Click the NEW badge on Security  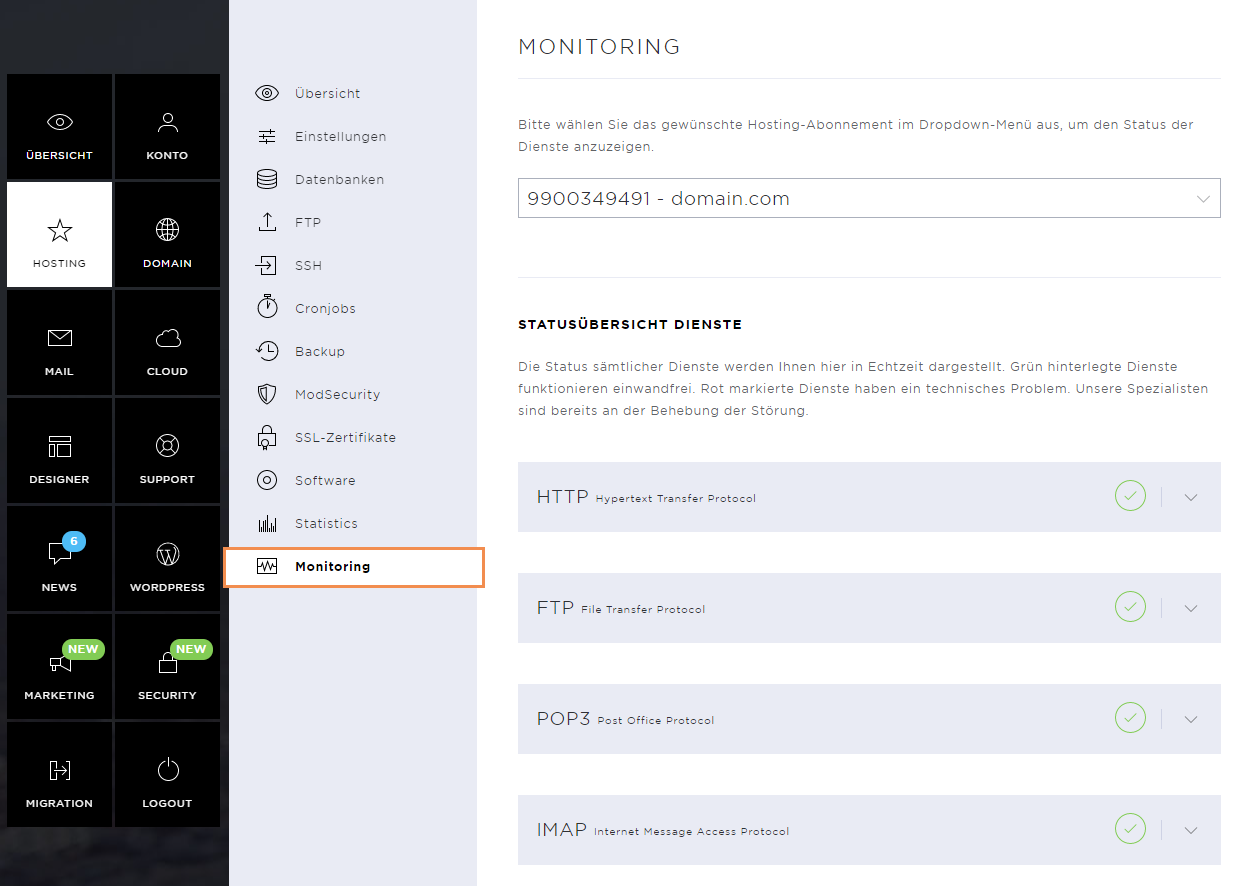click(x=191, y=649)
